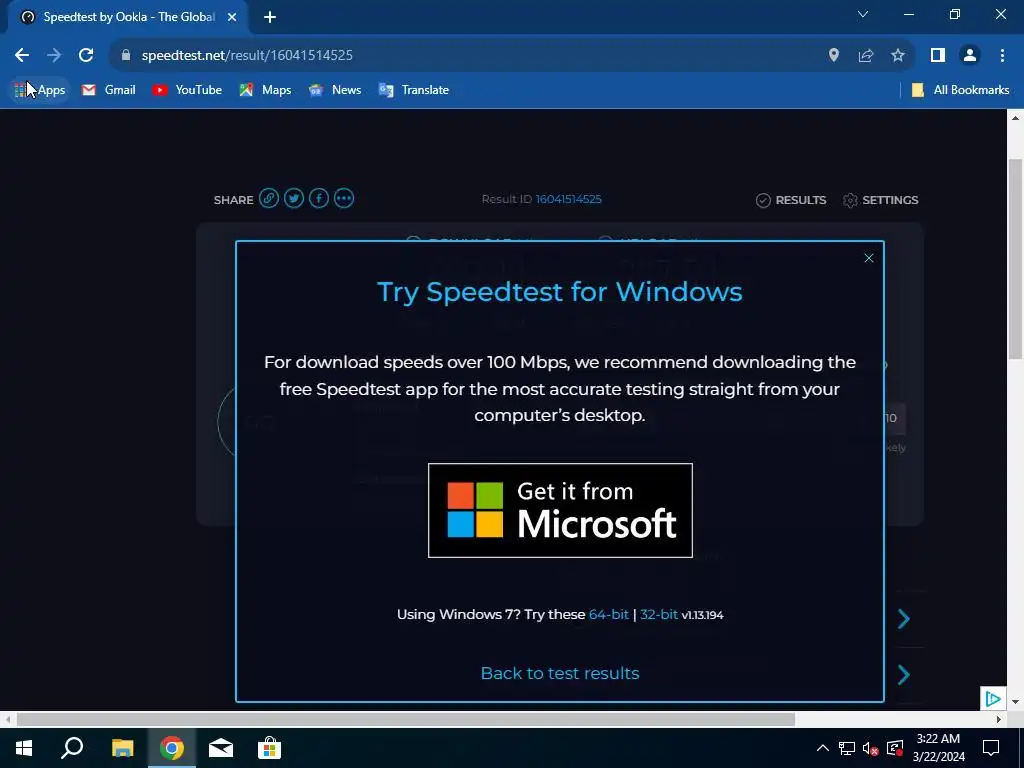Image resolution: width=1024 pixels, height=768 pixels.
Task: Open Mail app from taskbar
Action: (x=221, y=748)
